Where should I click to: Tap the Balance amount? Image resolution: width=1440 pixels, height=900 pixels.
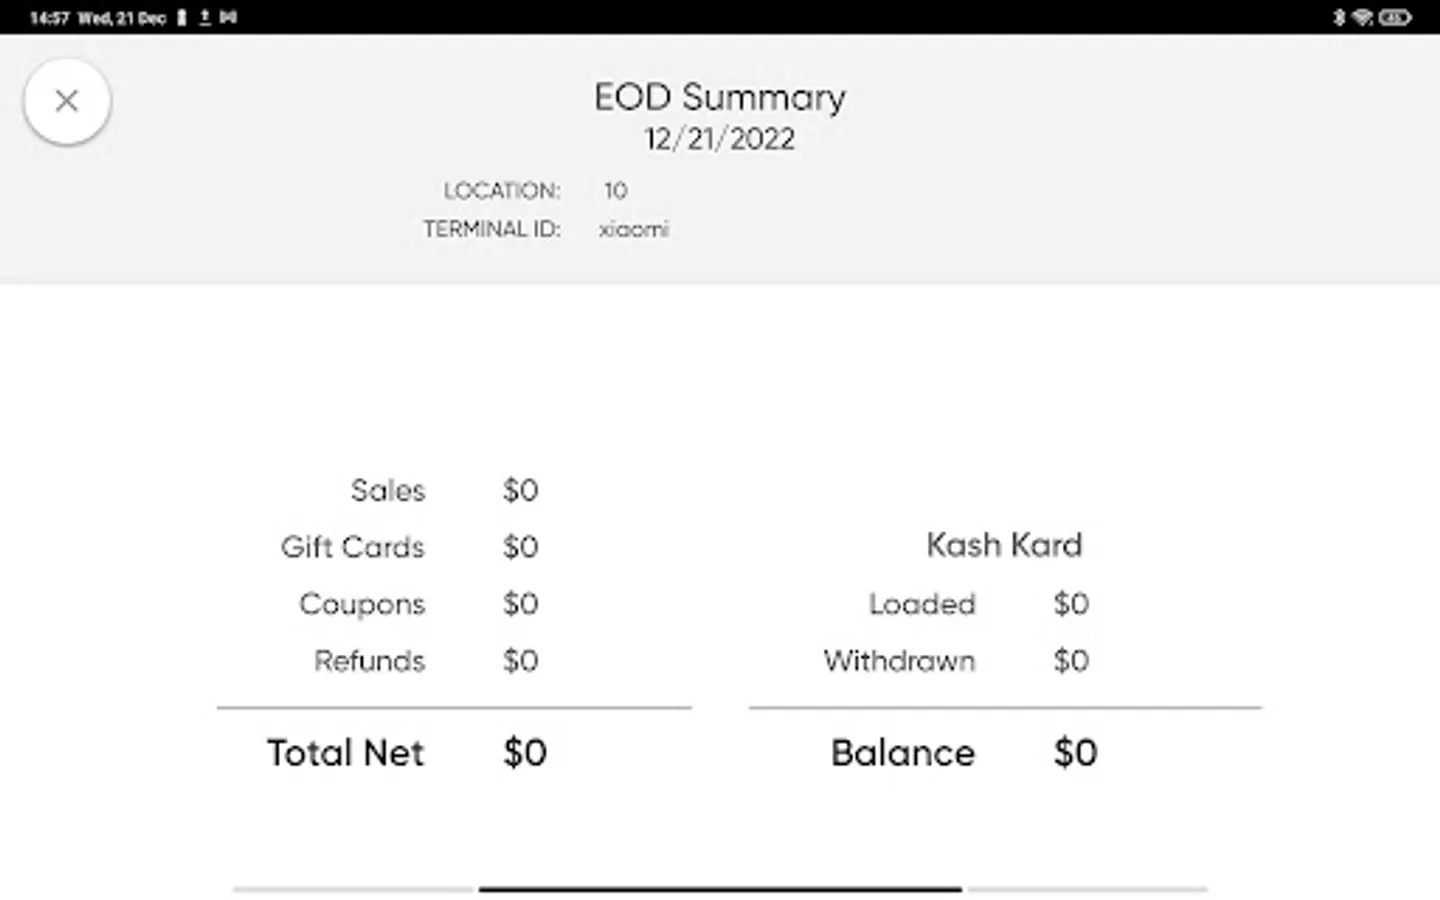pos(1076,753)
